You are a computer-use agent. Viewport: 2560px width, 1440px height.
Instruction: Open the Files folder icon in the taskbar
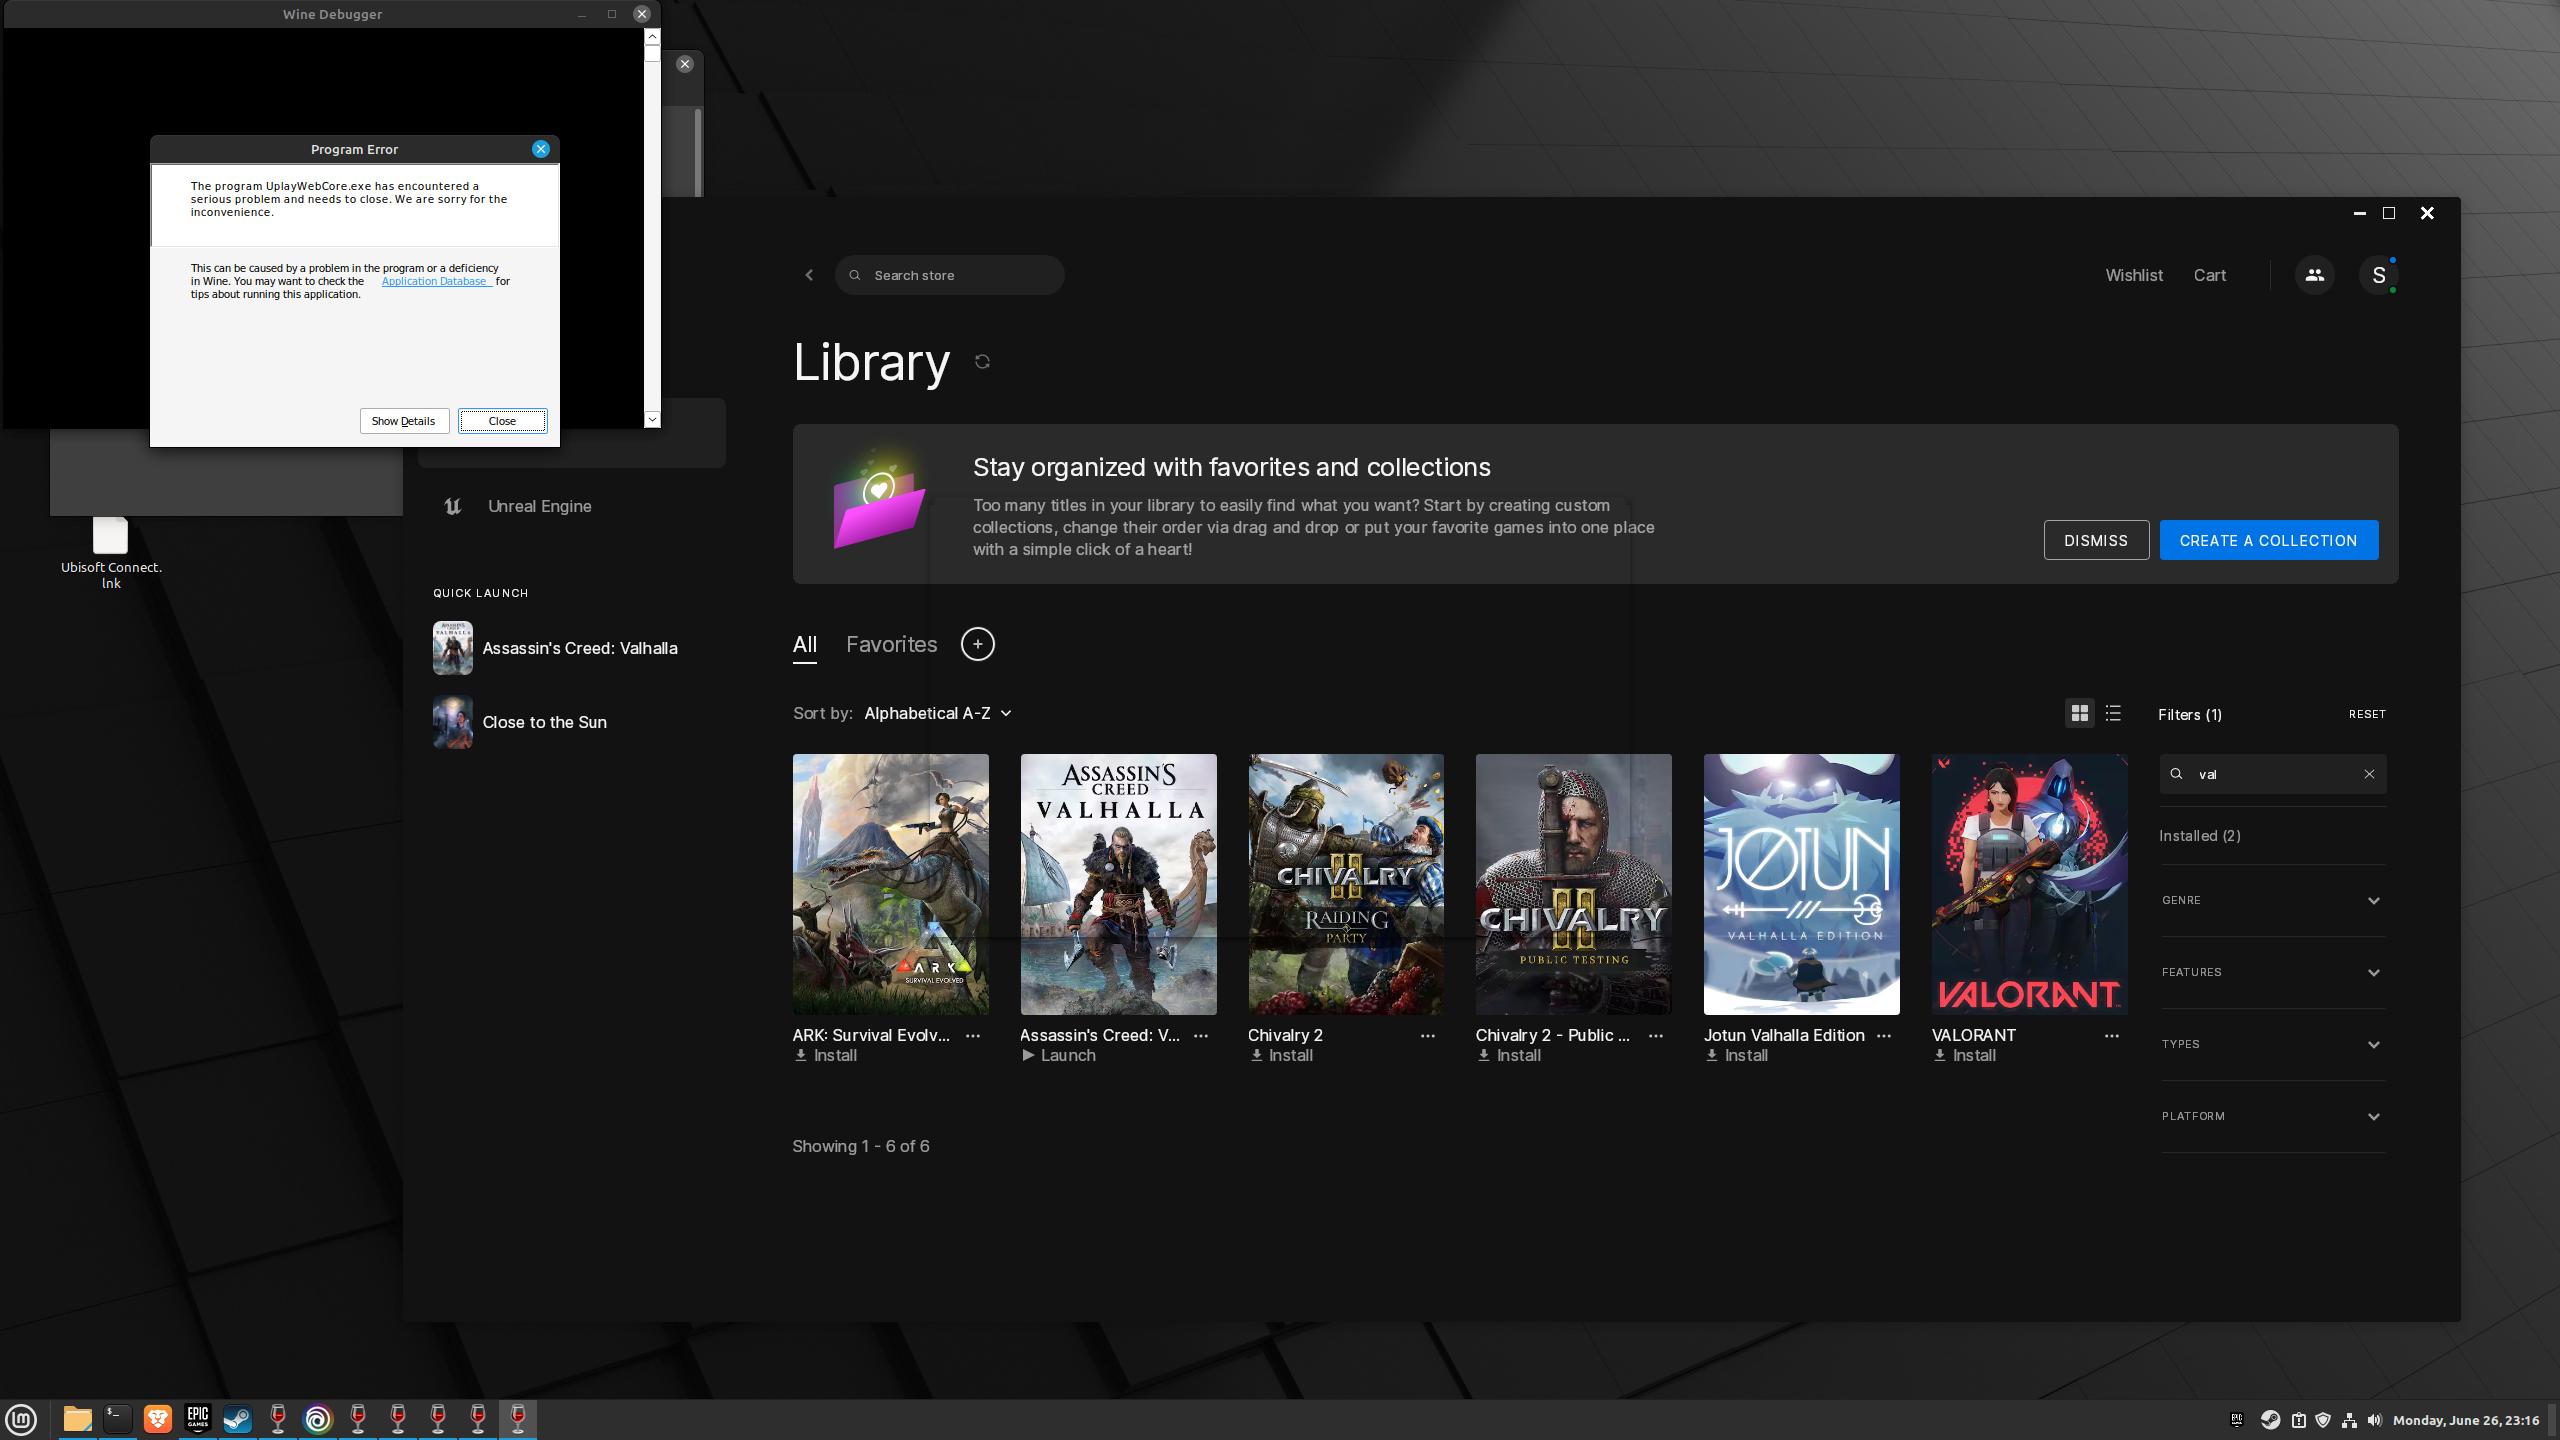[x=77, y=1419]
